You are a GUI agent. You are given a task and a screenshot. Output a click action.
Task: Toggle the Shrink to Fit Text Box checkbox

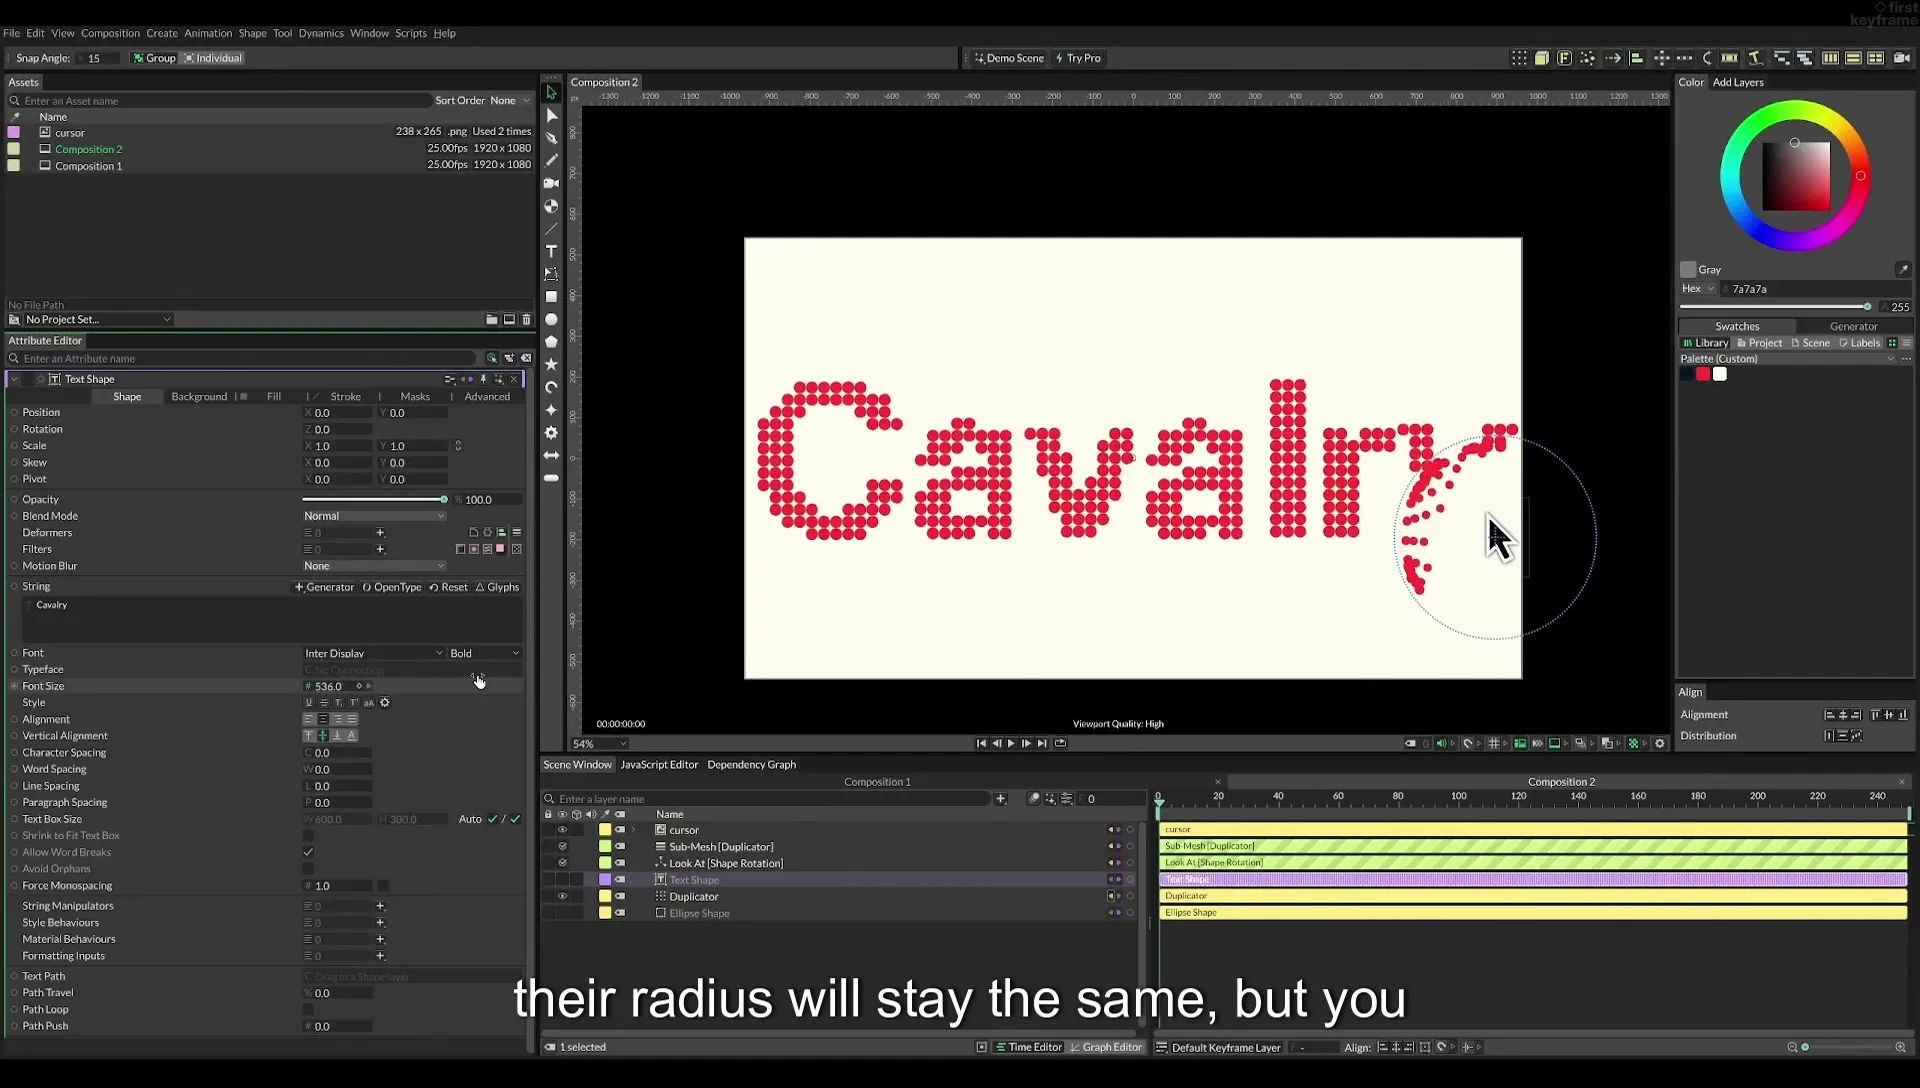pos(308,836)
